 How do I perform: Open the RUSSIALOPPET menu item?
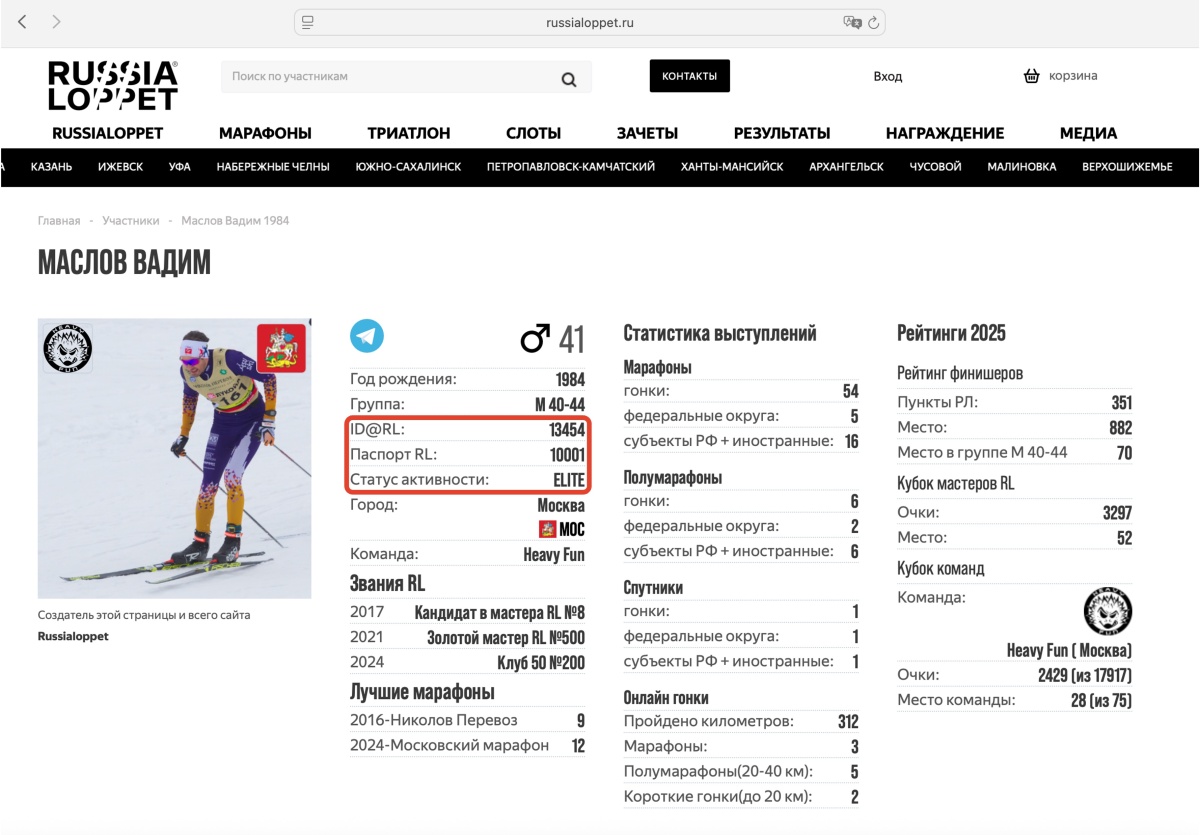(108, 133)
